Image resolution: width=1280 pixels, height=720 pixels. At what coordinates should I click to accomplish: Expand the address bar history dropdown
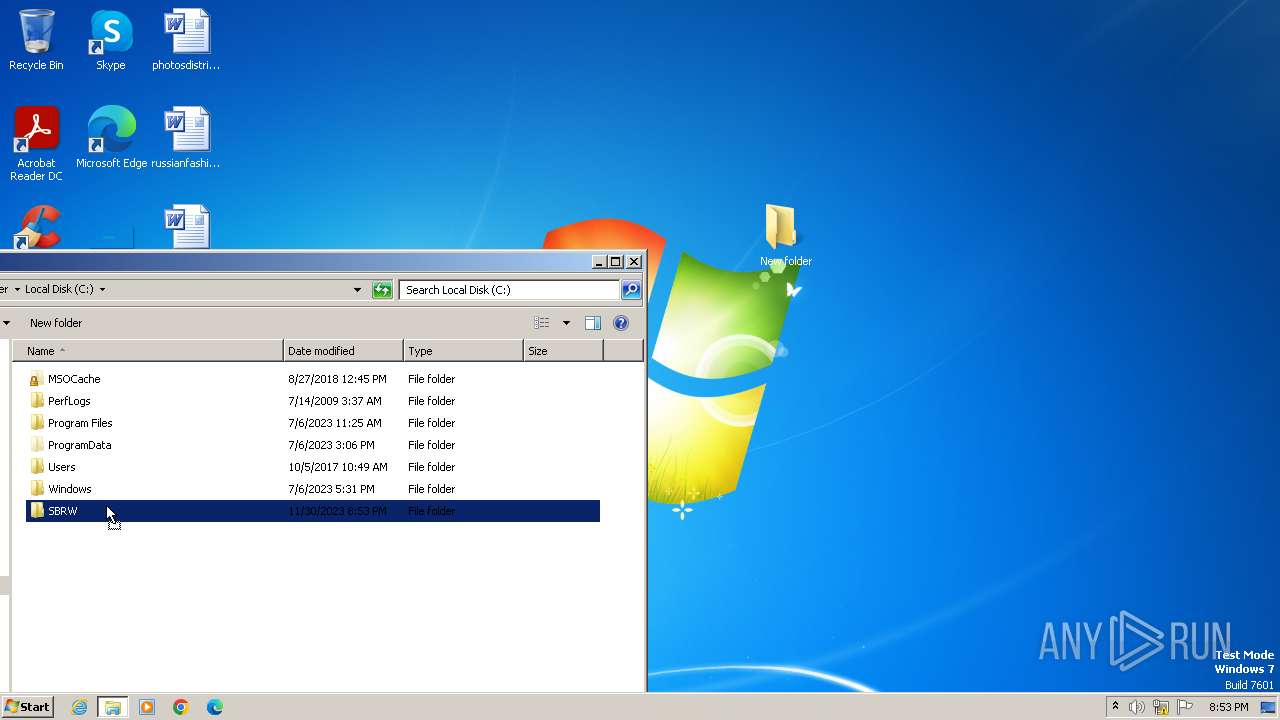click(x=358, y=290)
